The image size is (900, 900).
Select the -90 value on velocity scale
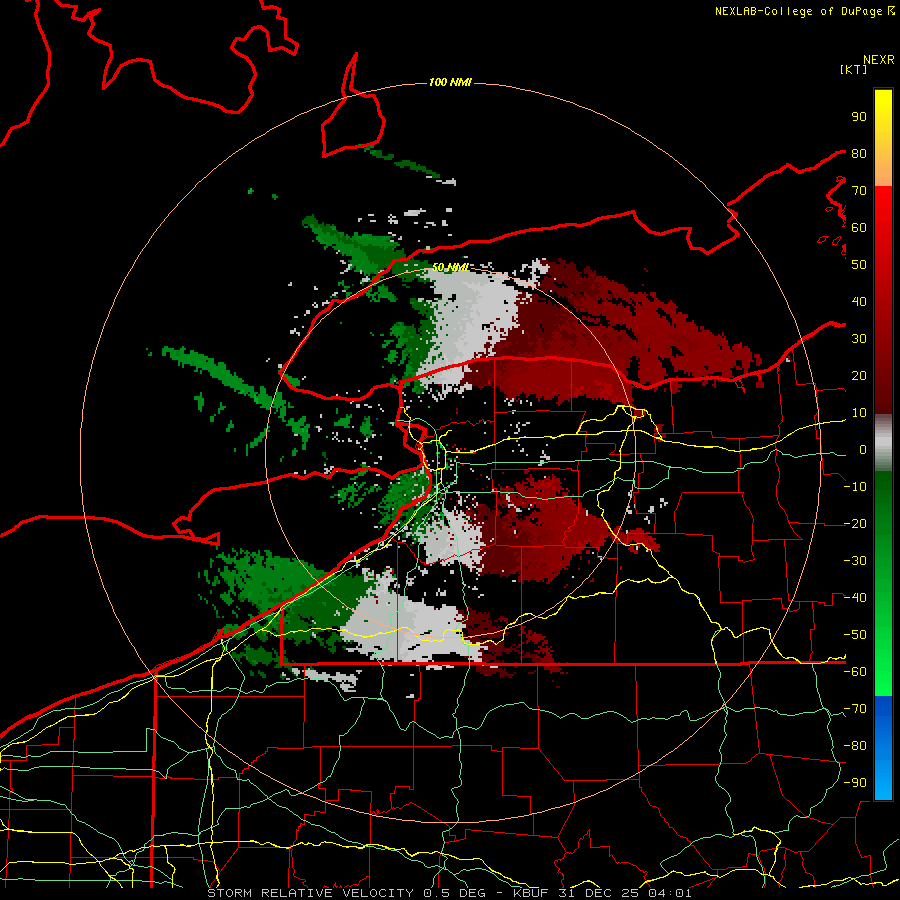tap(855, 783)
